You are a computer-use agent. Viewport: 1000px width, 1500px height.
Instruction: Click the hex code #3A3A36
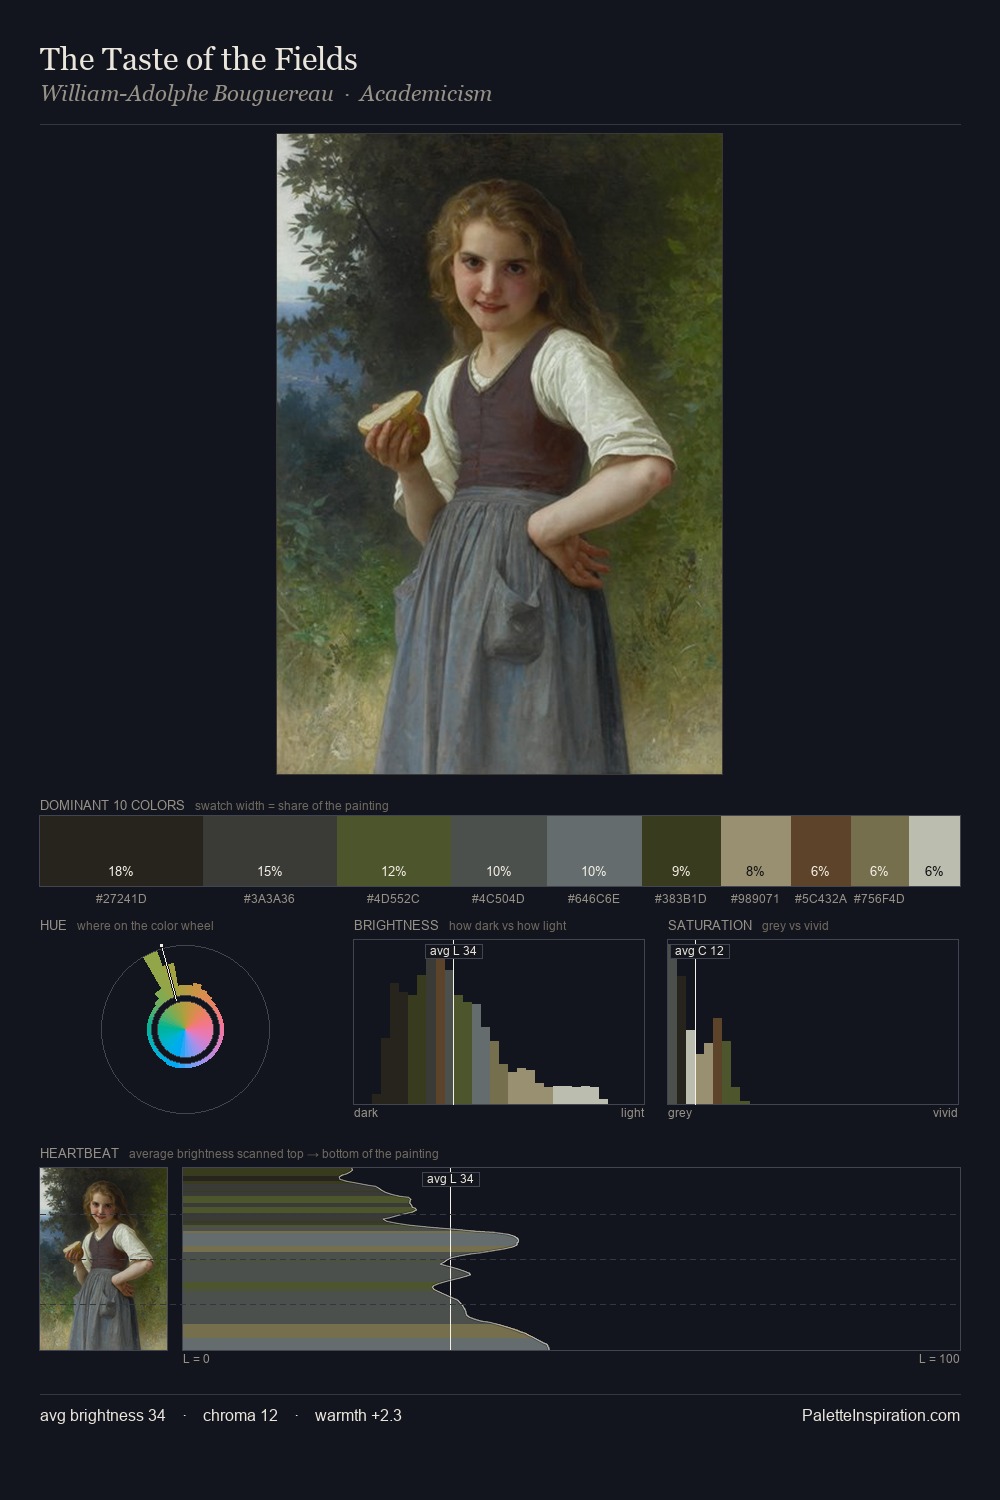tap(269, 899)
